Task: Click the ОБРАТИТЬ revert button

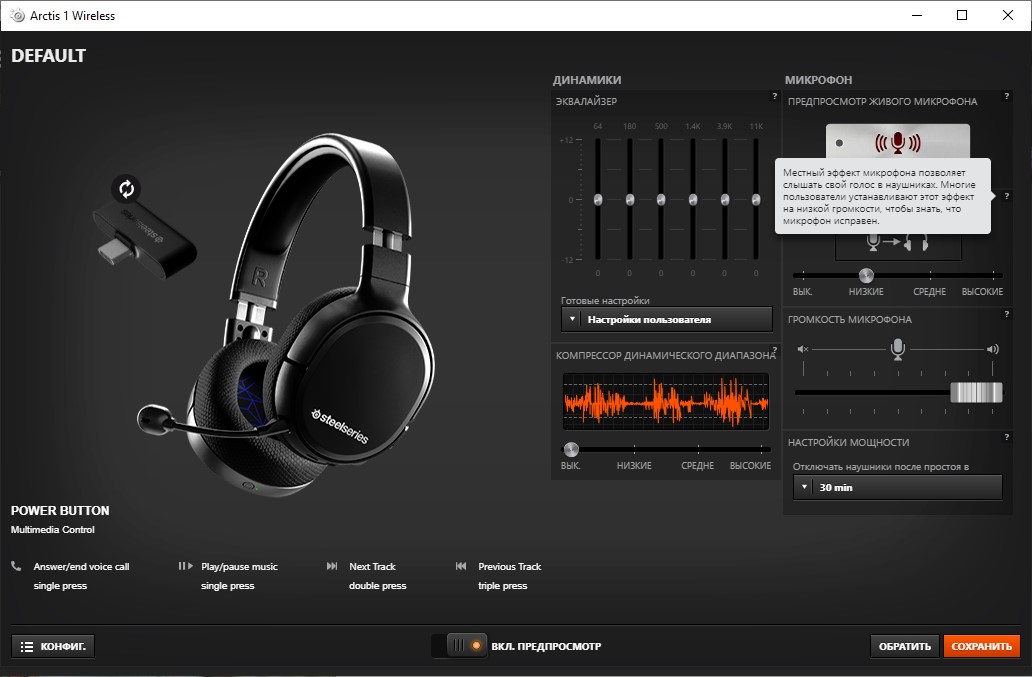Action: (x=904, y=646)
